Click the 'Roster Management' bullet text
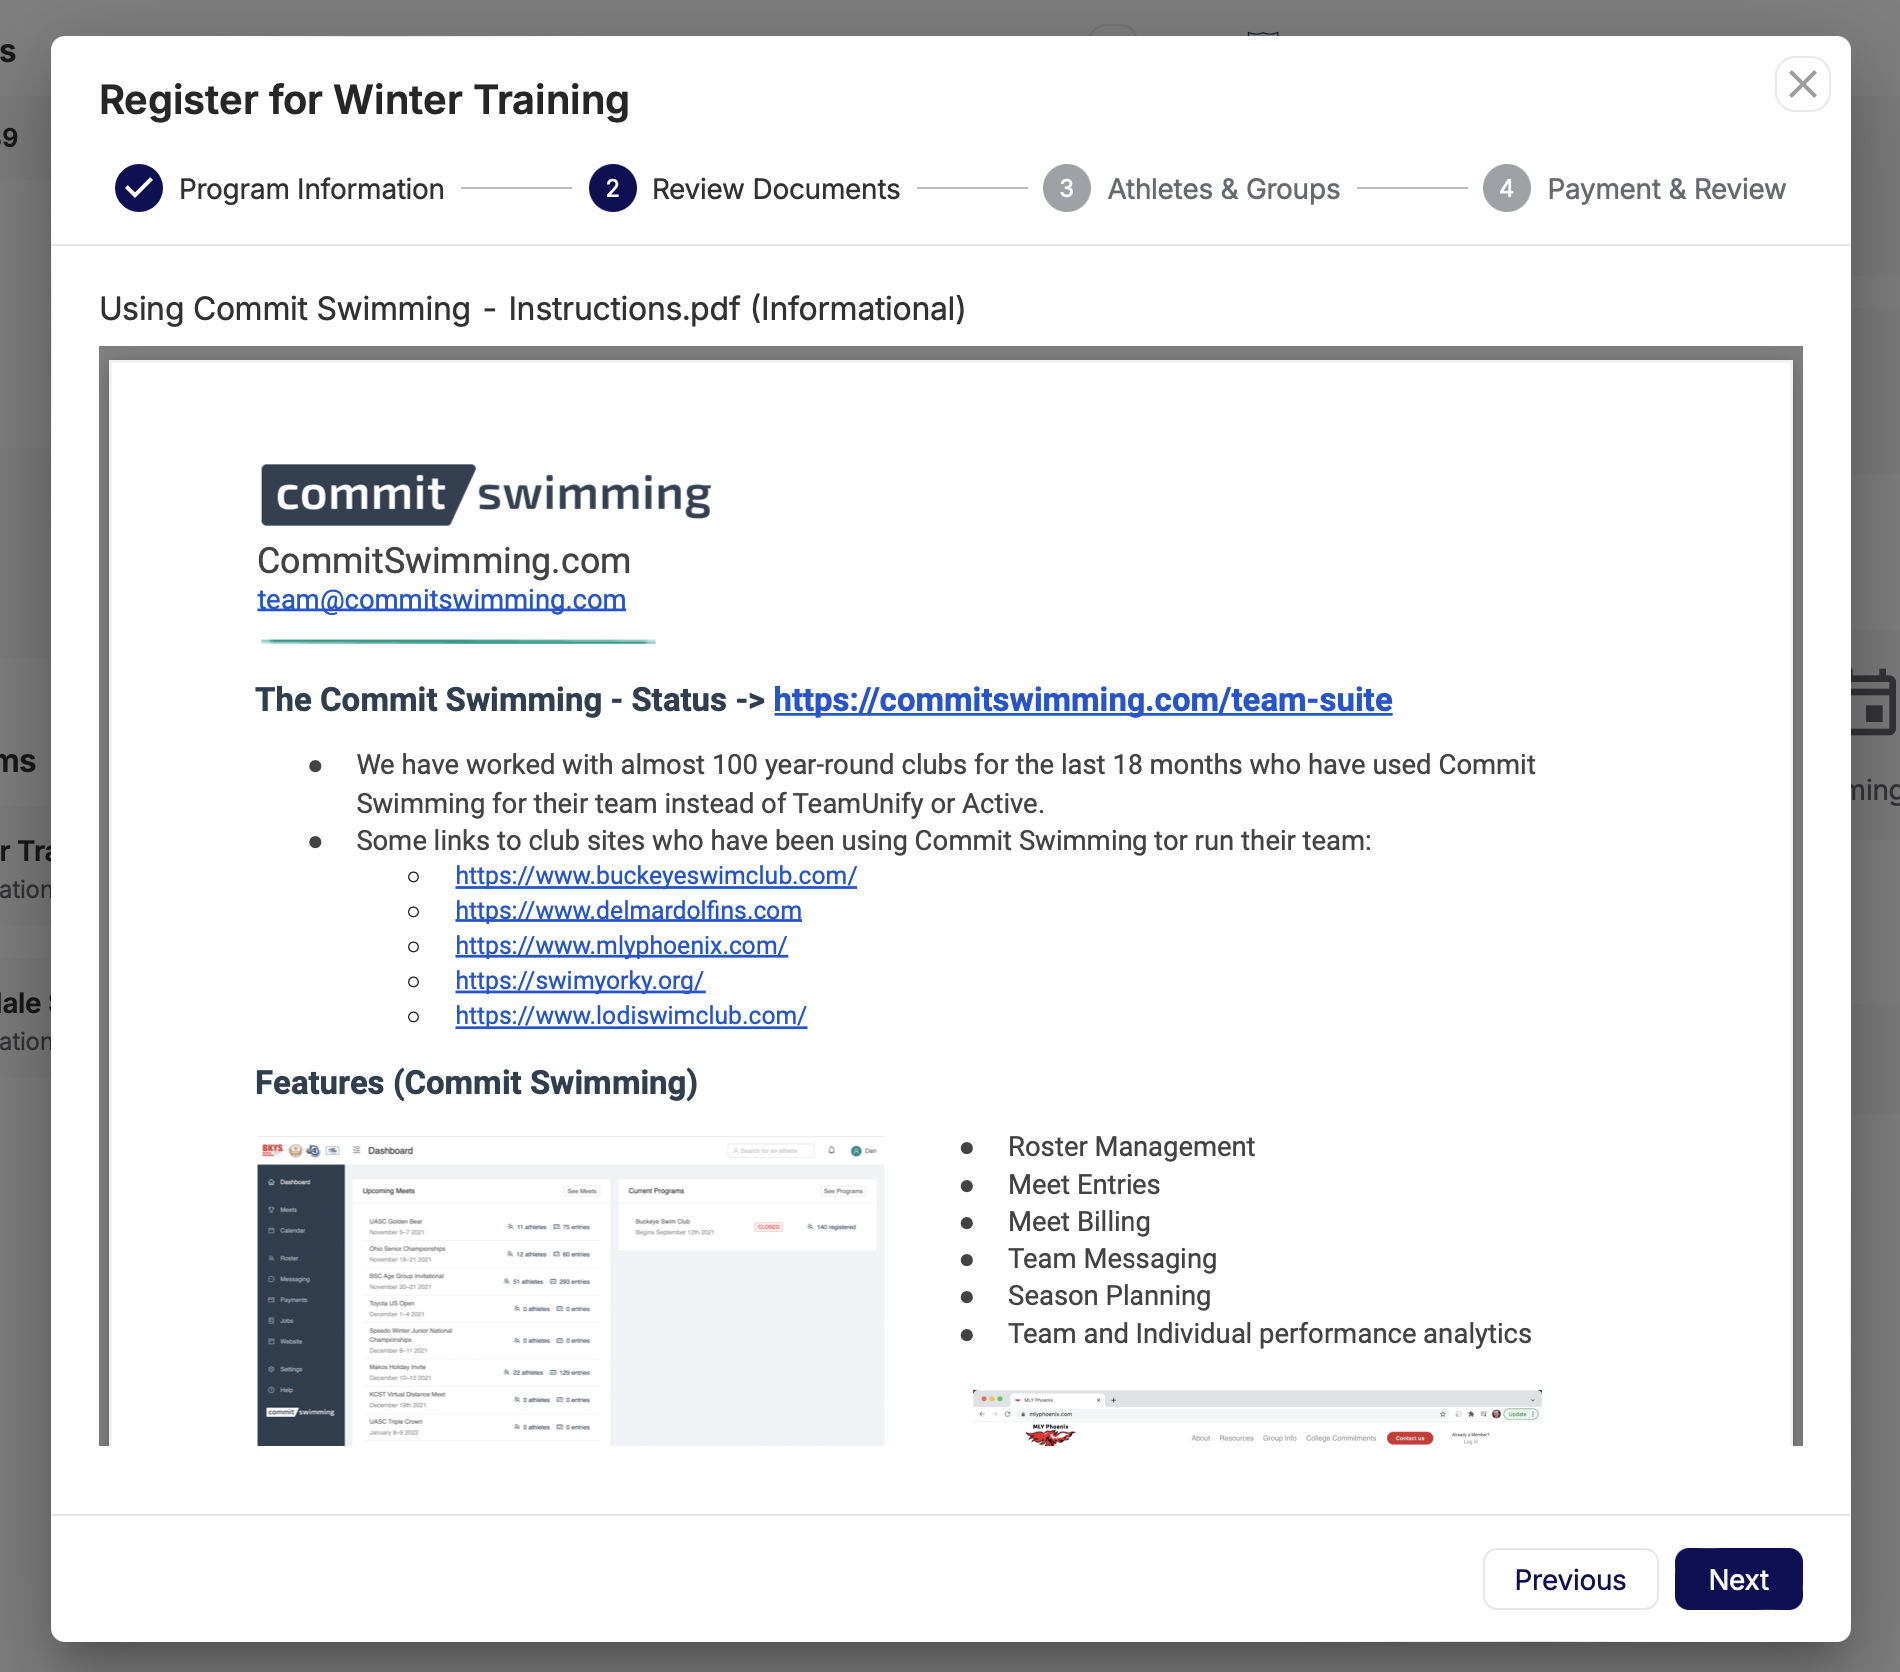Image resolution: width=1900 pixels, height=1672 pixels. [1131, 1147]
